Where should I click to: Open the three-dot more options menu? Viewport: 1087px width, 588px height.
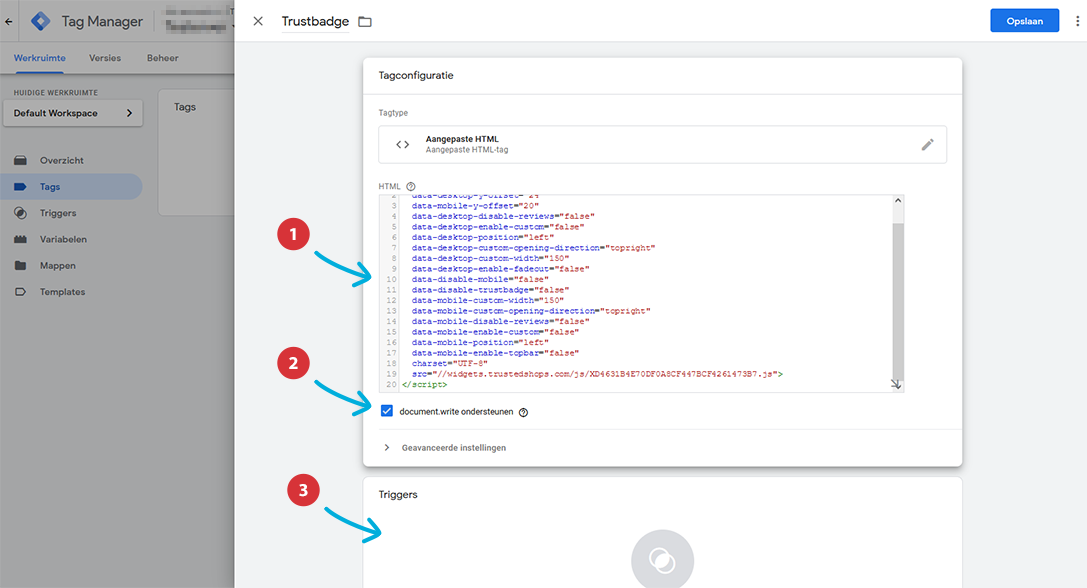[1077, 21]
